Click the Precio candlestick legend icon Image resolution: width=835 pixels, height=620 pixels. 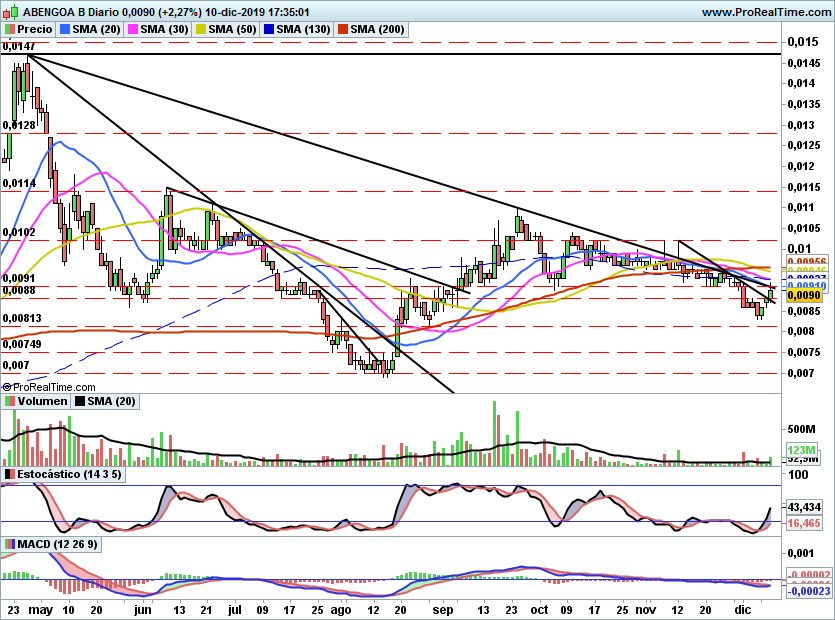(10, 29)
